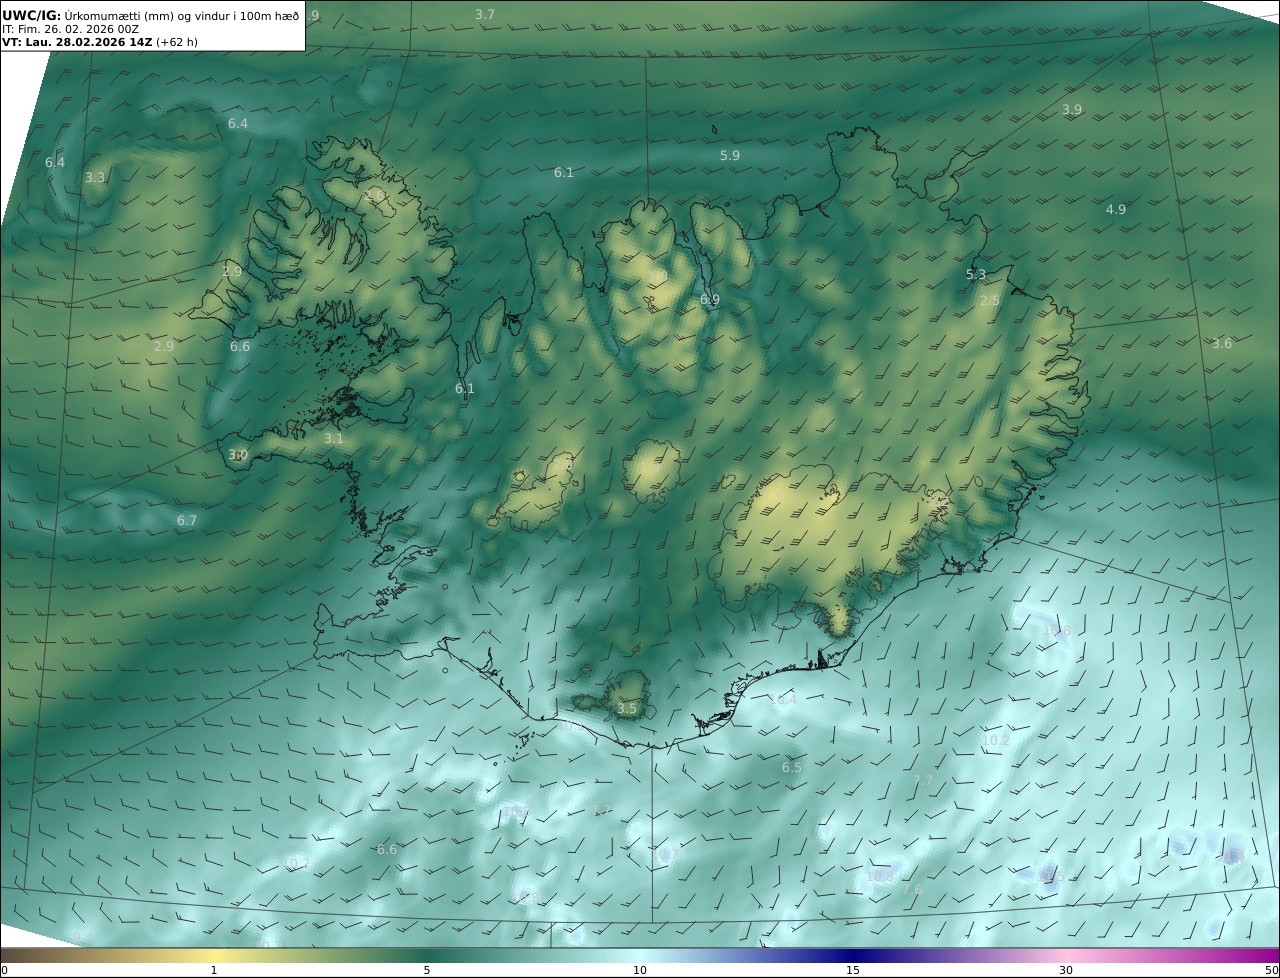The image size is (1280, 978).
Task: Click the color scale tick label '5'
Action: pos(427,970)
